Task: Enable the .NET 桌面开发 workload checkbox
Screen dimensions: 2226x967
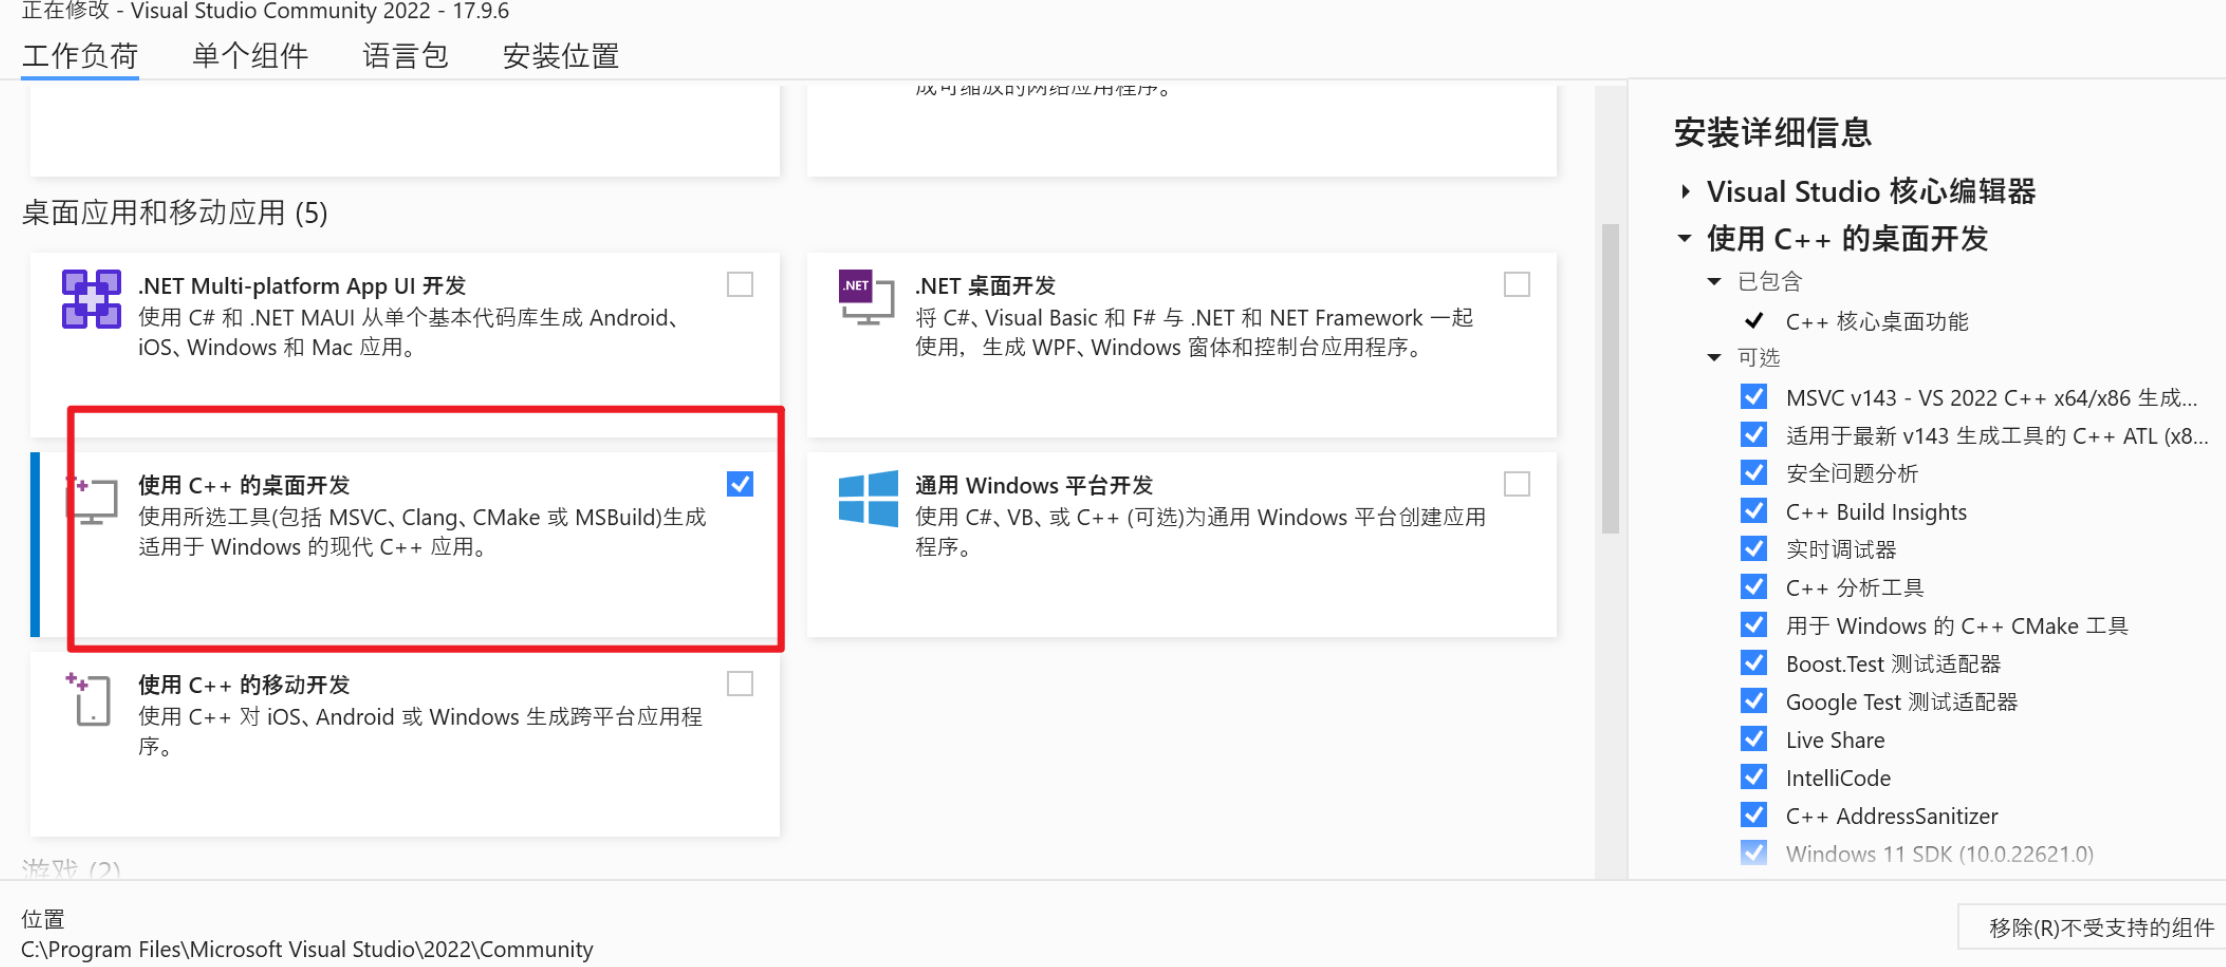Action: [x=1516, y=285]
